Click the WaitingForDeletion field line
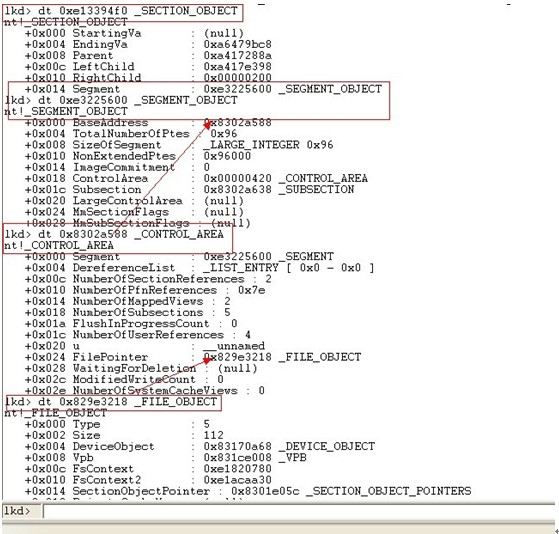Image resolution: width=559 pixels, height=534 pixels. pyautogui.click(x=141, y=368)
